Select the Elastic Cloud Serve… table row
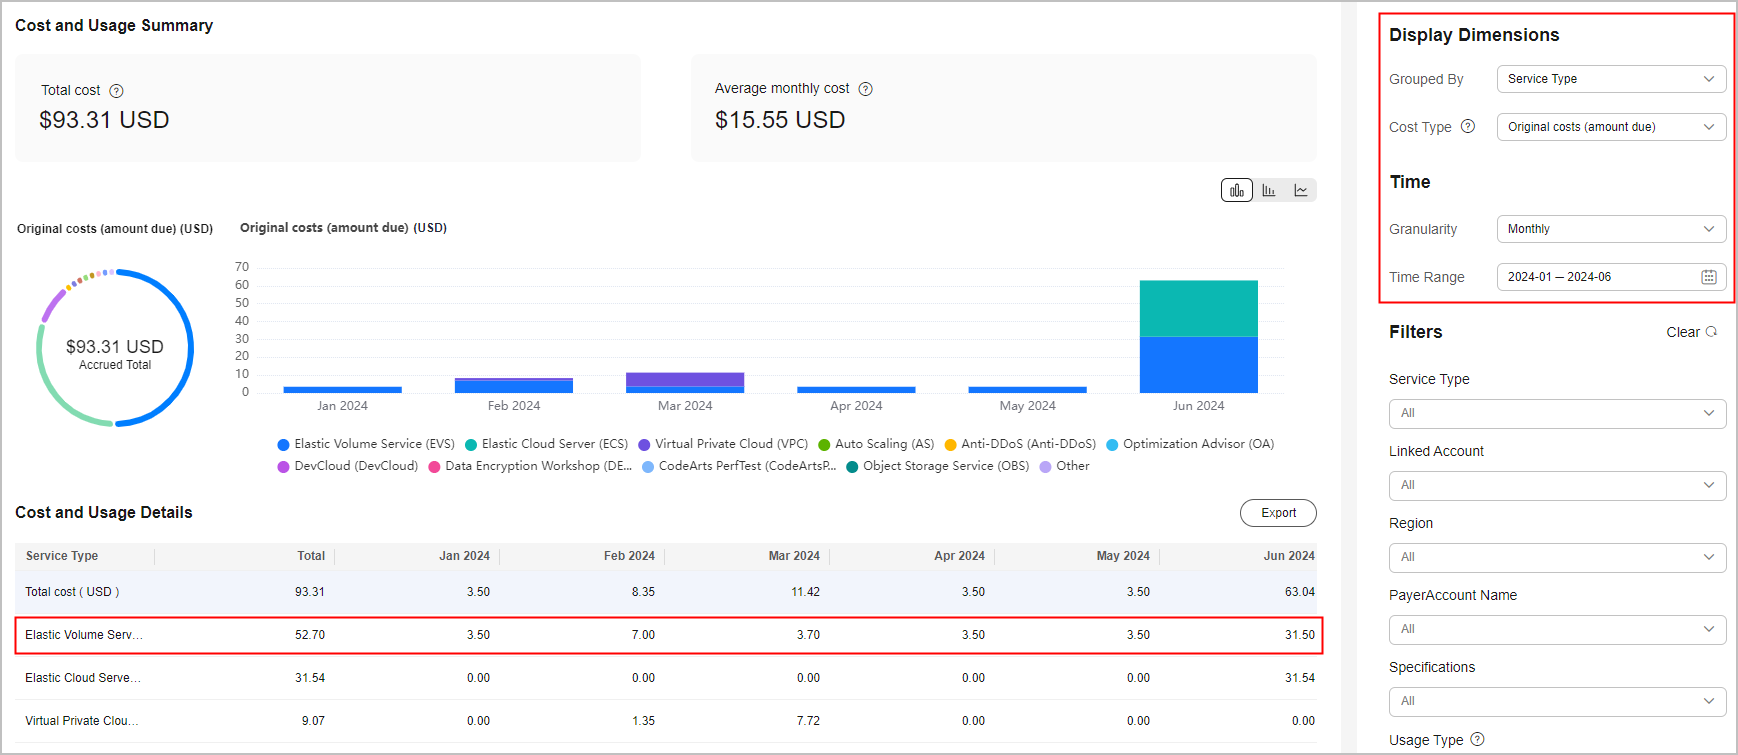The height and width of the screenshot is (755, 1738). (x=666, y=678)
